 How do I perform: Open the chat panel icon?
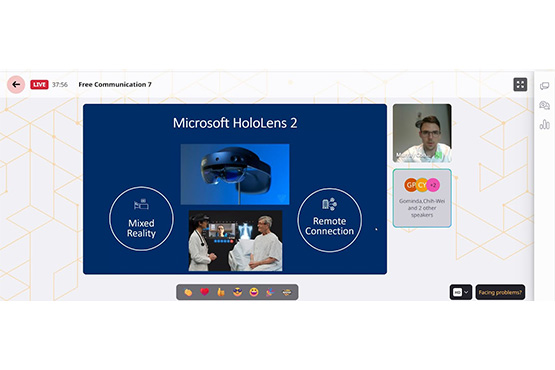(544, 86)
